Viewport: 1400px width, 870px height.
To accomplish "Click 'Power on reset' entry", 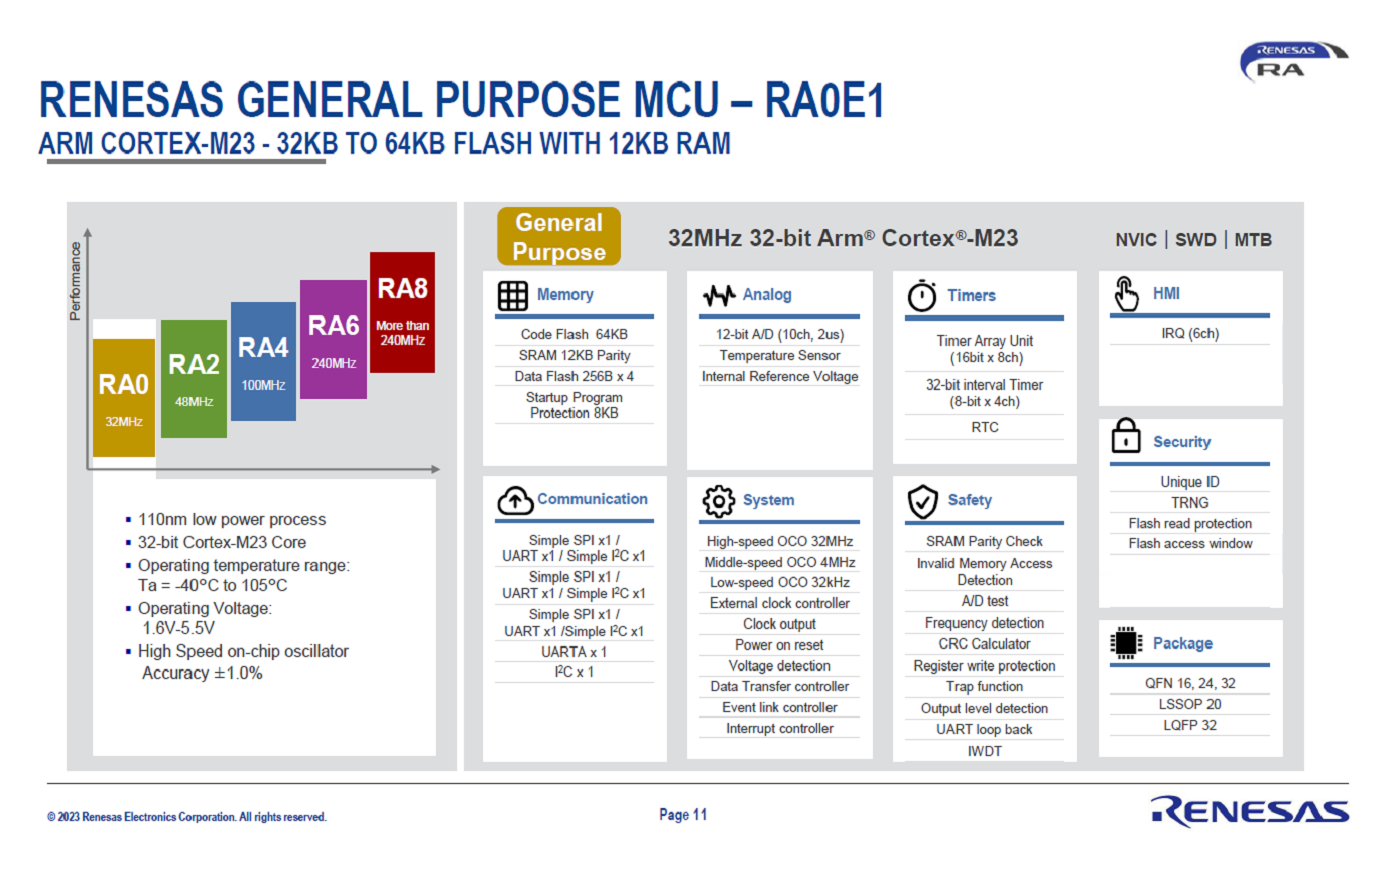I will (780, 645).
